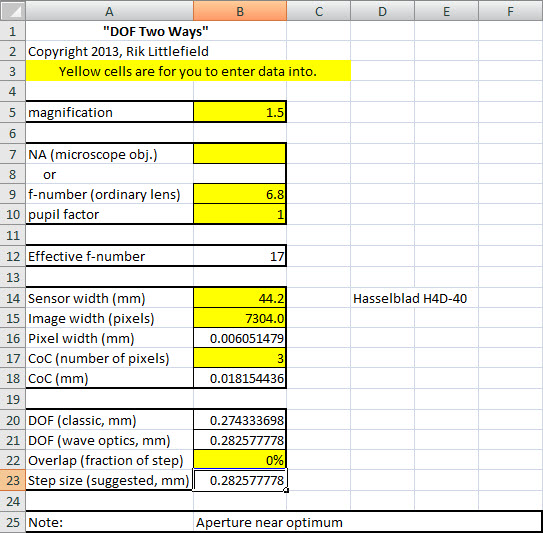This screenshot has width=543, height=533.
Task: Select highlighted row 23 header
Action: coord(13,480)
